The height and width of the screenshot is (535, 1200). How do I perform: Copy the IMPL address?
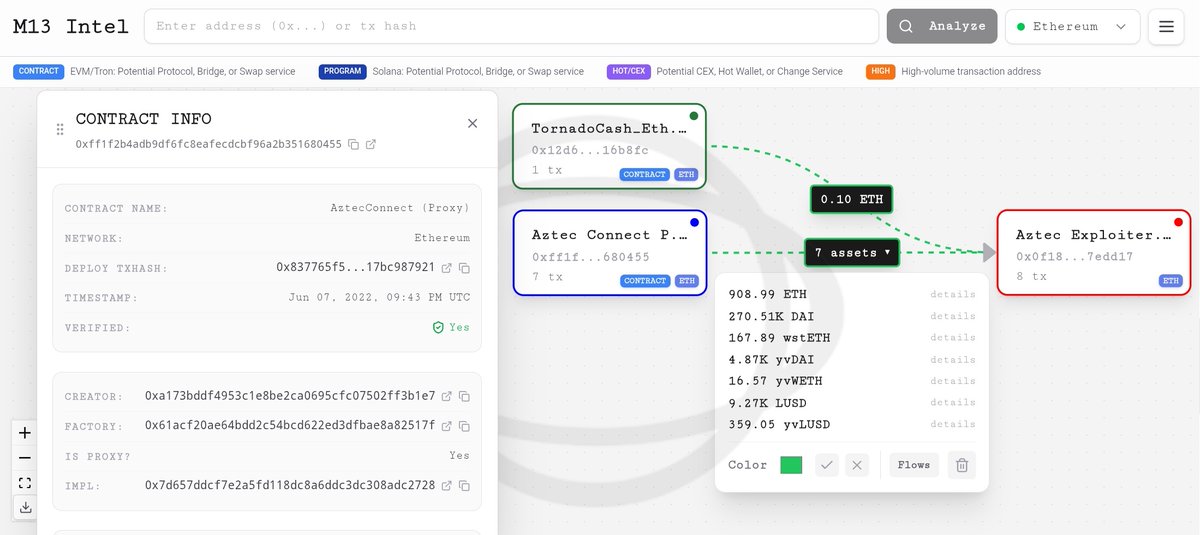(x=464, y=486)
